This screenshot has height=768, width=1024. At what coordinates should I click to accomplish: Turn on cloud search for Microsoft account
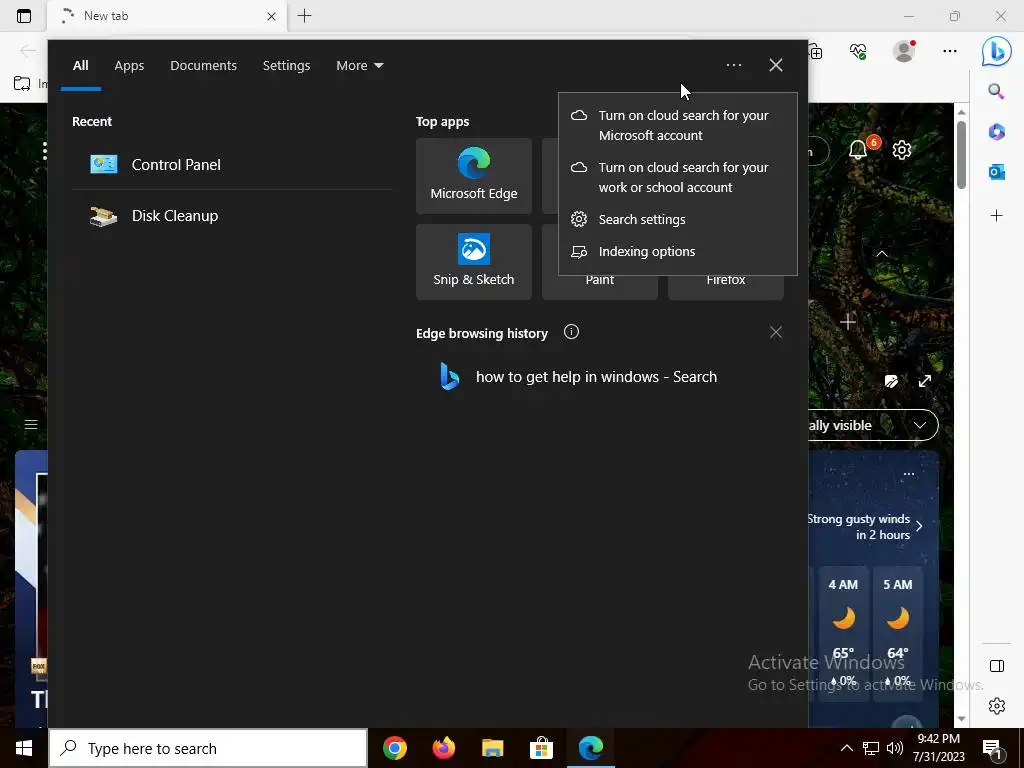tap(678, 125)
